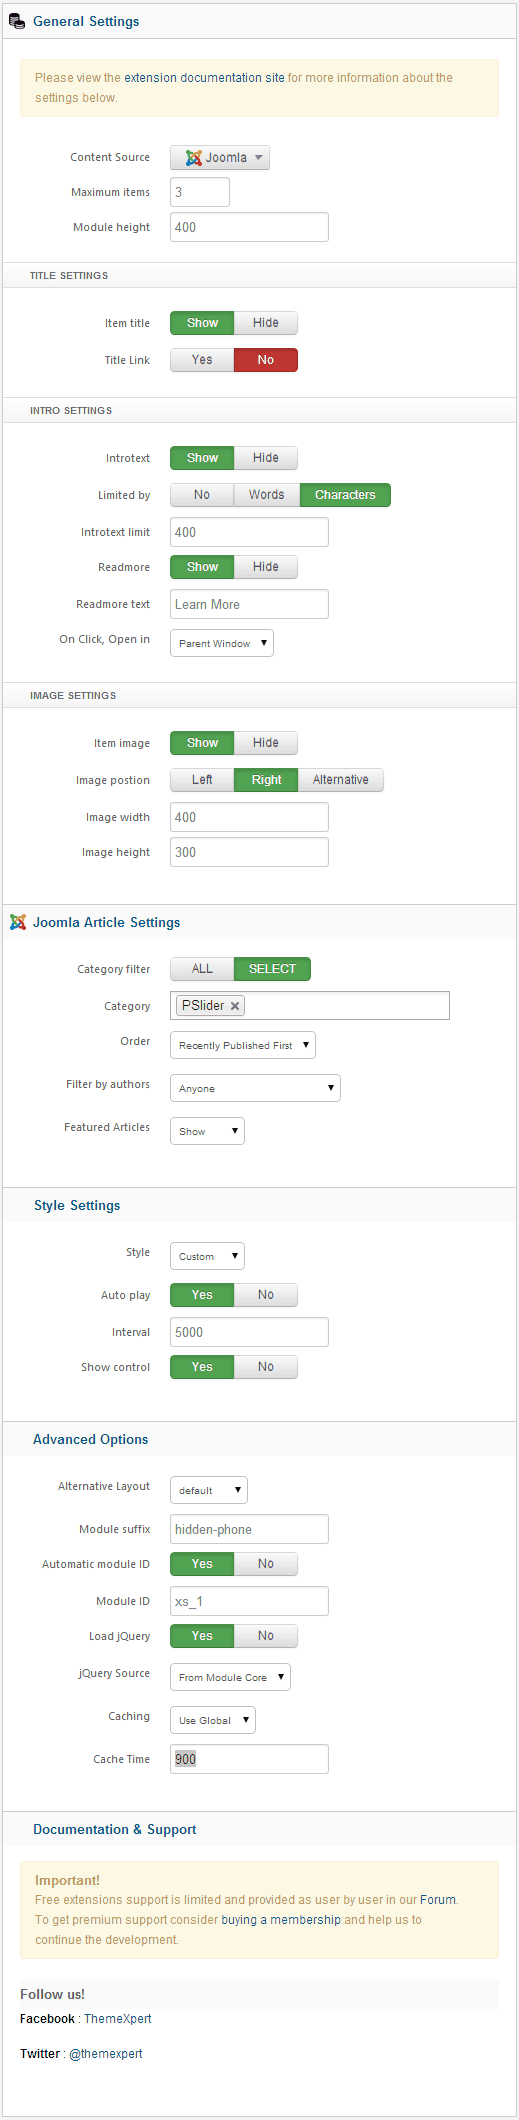Select No for Title Link
This screenshot has width=519, height=2120.
point(266,360)
